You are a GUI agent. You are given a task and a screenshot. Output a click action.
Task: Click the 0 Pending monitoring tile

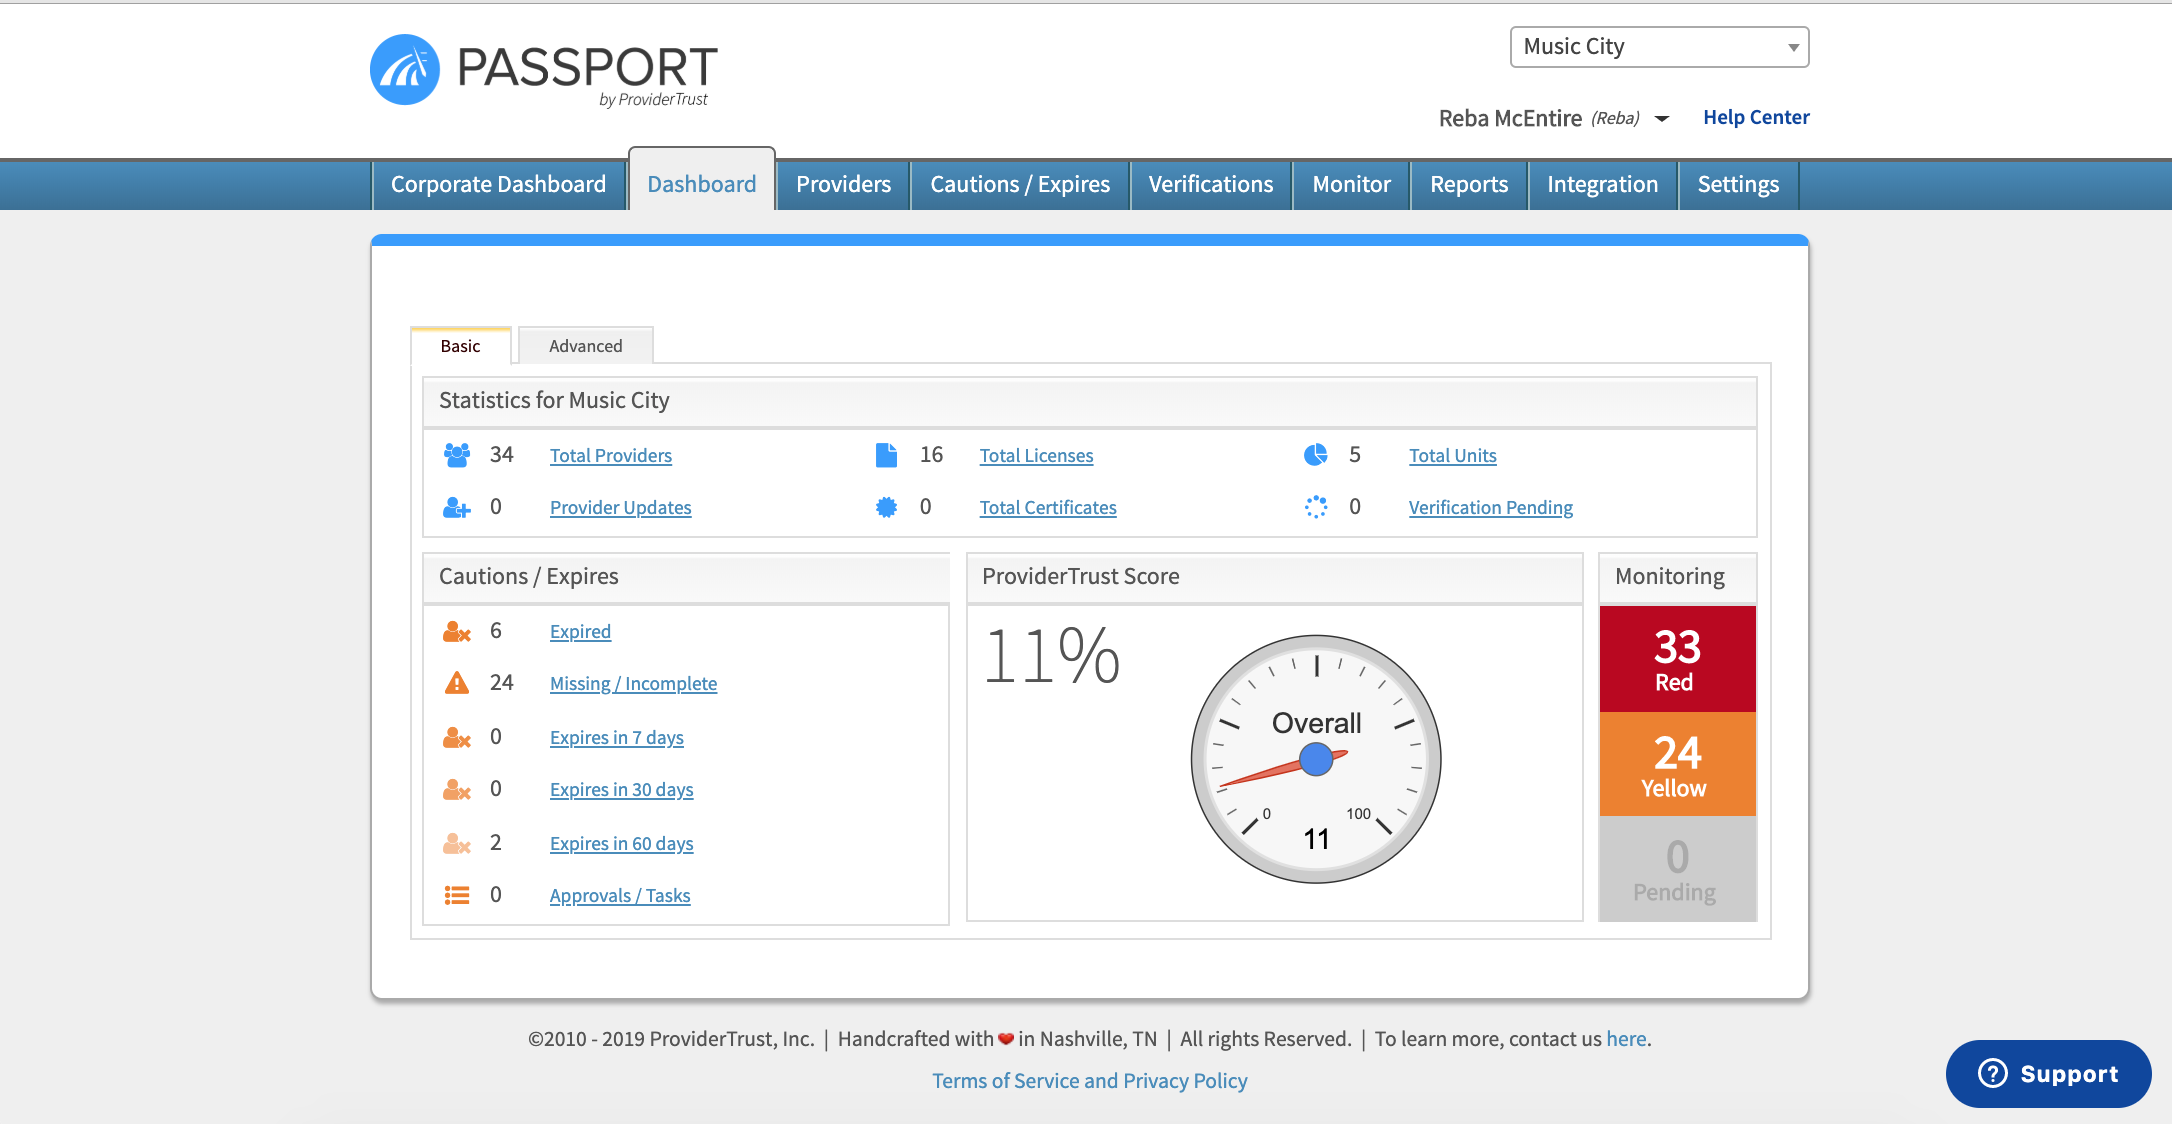tap(1677, 868)
